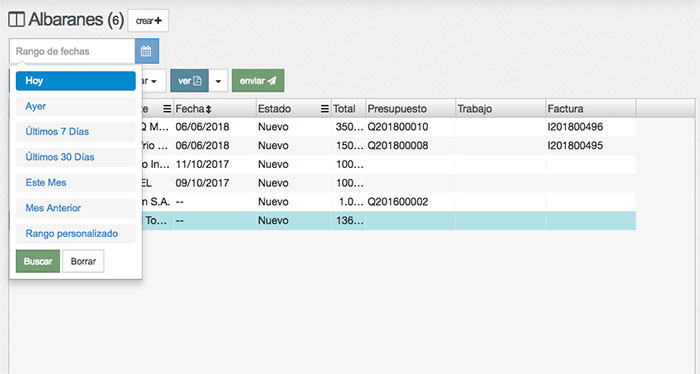Screen dimensions: 700x374
Task: Select Mes Anterior range option
Action: 75,208
